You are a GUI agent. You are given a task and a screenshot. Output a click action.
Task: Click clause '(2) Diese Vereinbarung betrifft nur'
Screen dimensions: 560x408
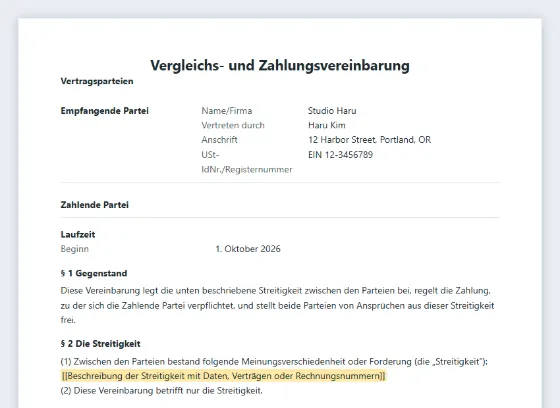tap(161, 391)
